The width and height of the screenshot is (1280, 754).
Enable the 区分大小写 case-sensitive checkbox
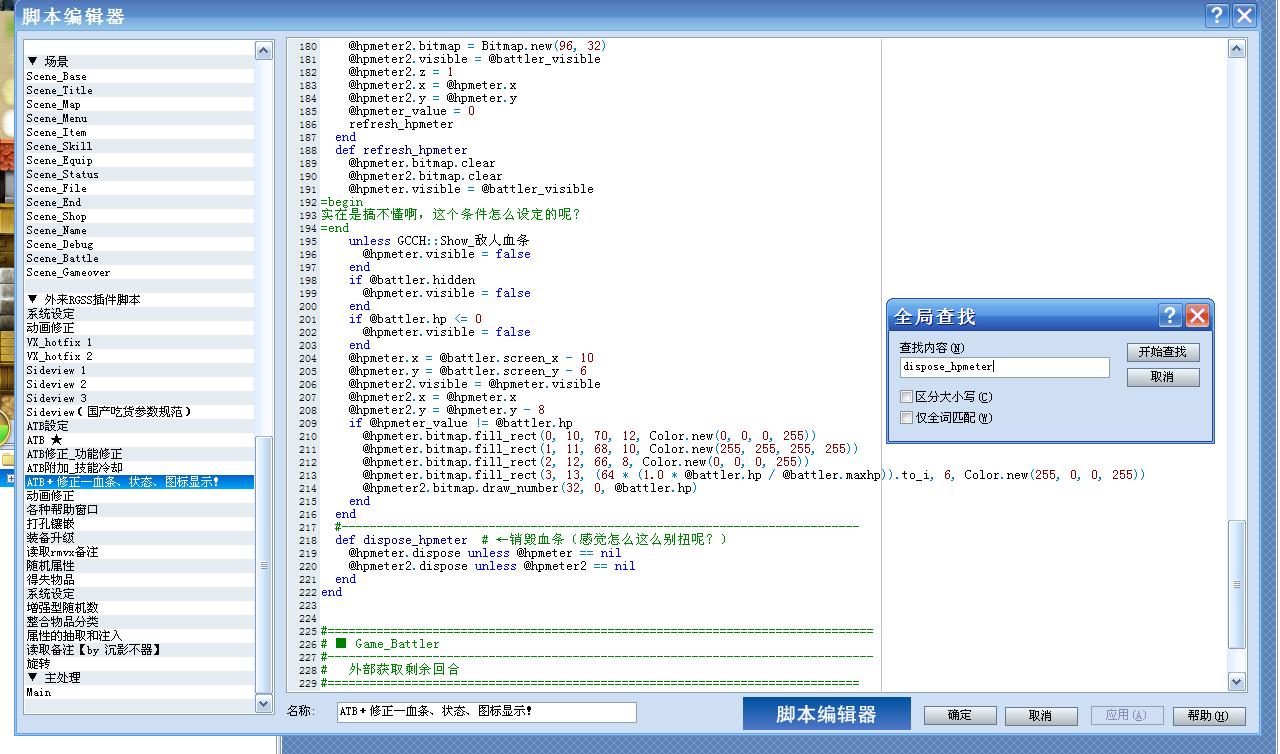tap(906, 397)
